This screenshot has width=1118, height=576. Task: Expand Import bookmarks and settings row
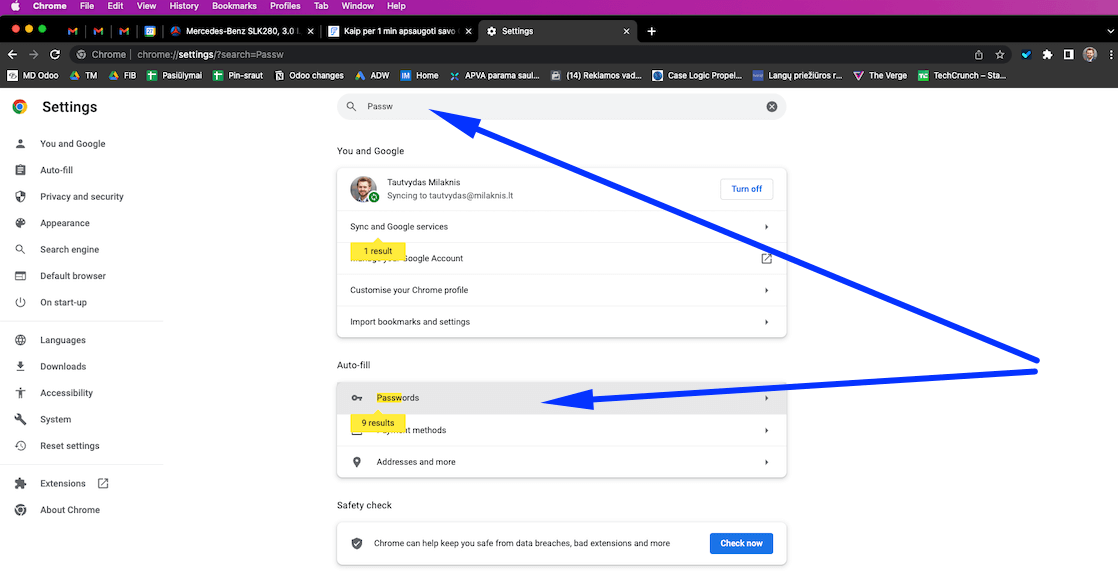tap(561, 322)
